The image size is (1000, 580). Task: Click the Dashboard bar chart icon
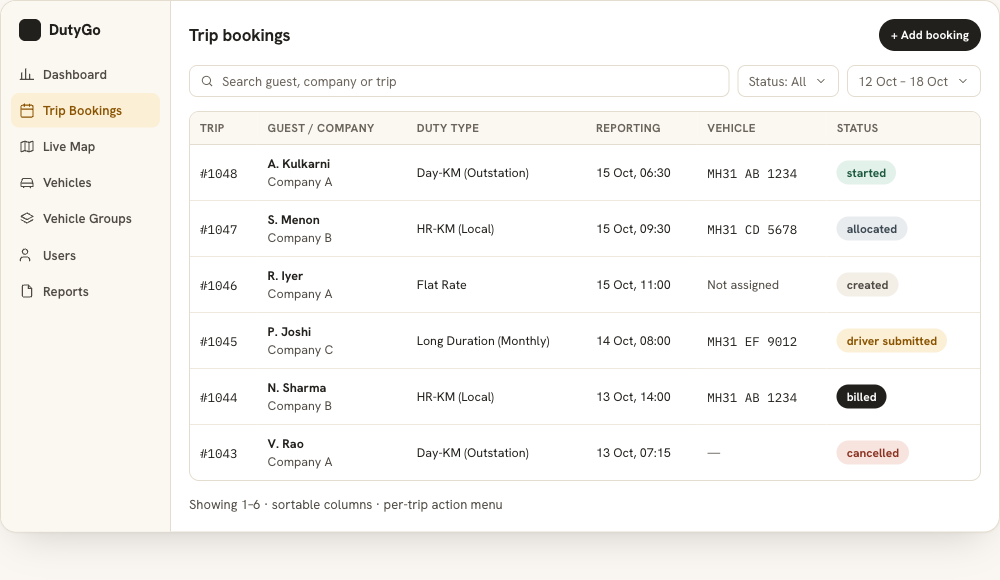click(27, 75)
